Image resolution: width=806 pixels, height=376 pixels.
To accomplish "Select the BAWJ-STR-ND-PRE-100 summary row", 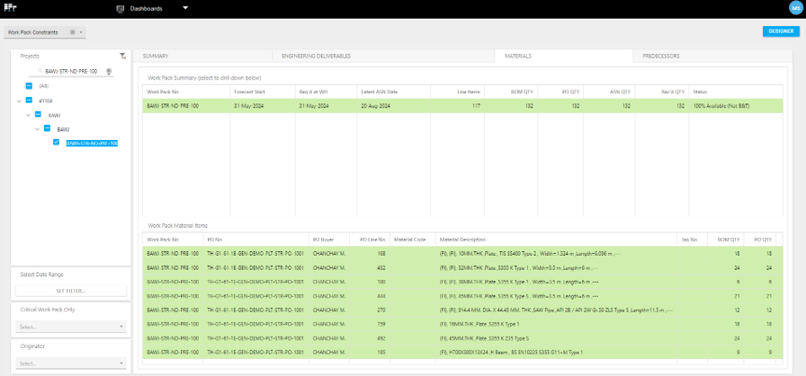I will pyautogui.click(x=463, y=106).
